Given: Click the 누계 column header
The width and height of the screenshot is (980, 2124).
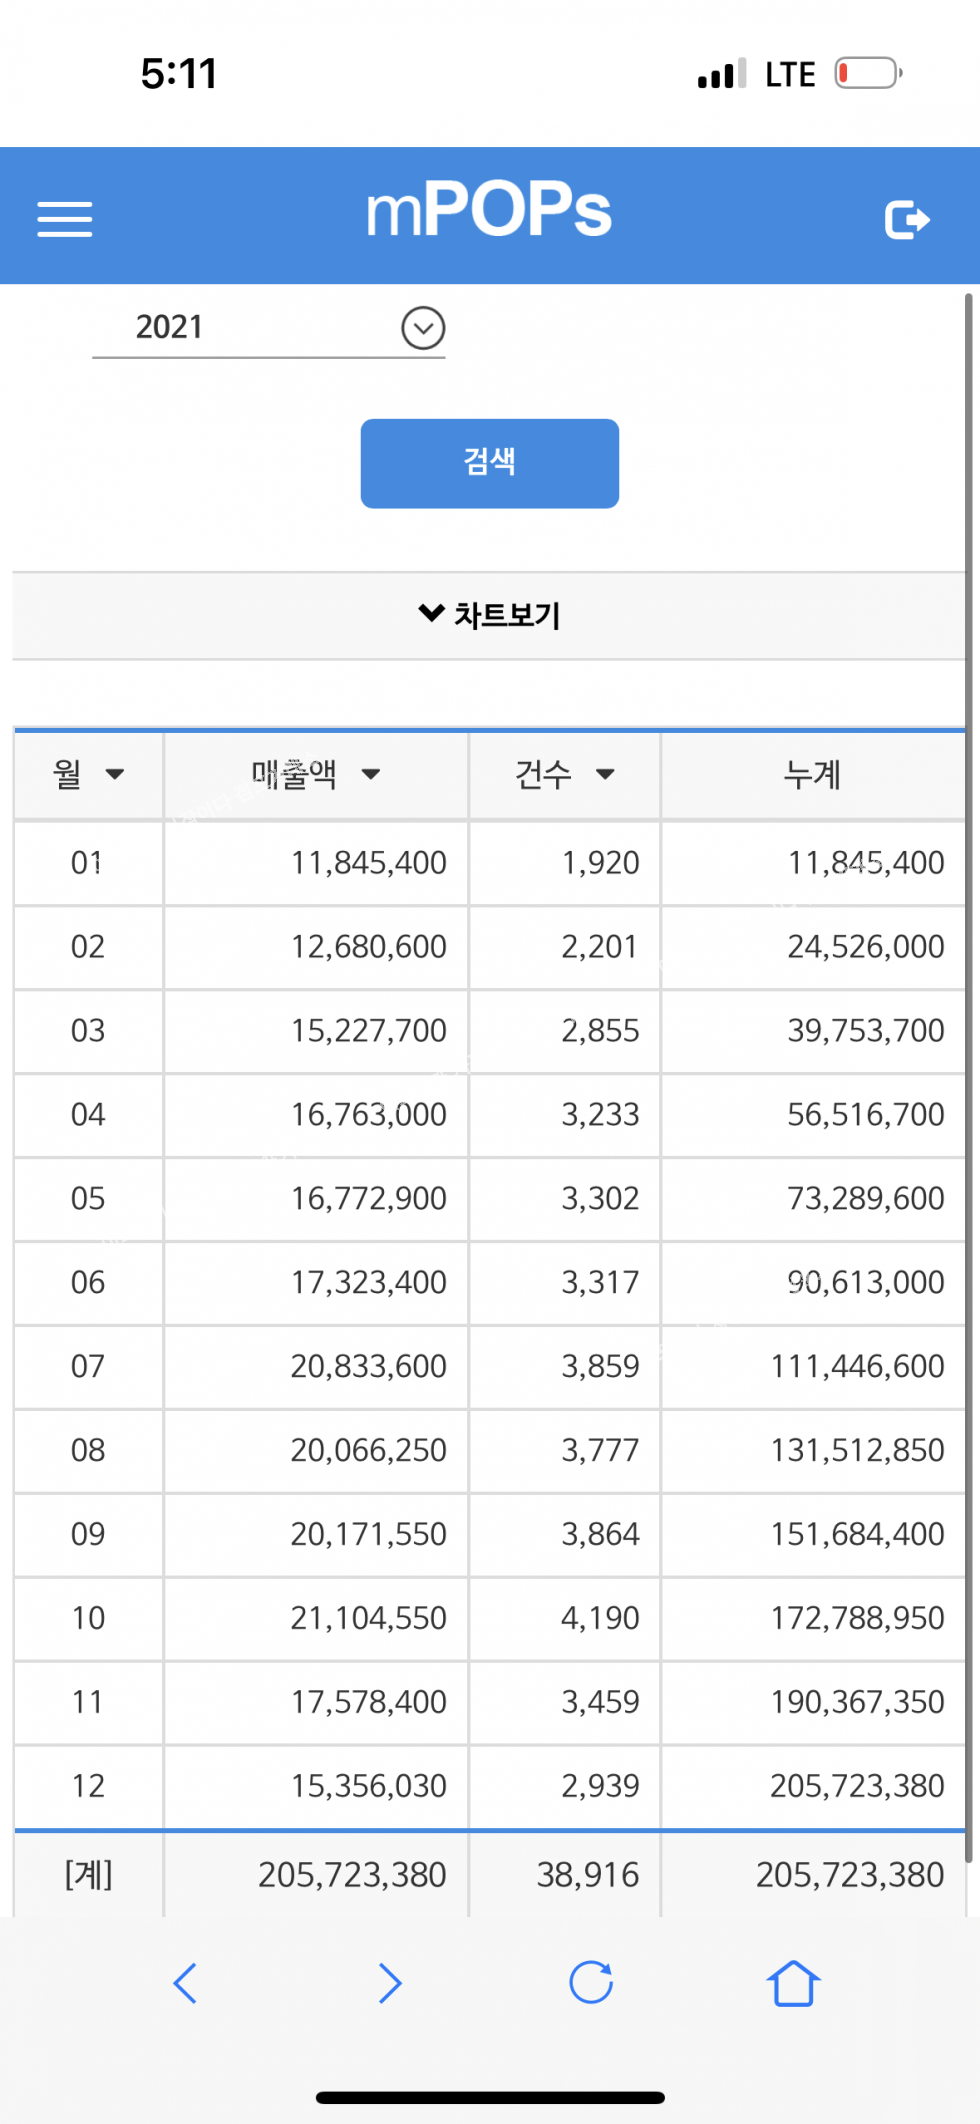Looking at the screenshot, I should tap(812, 774).
